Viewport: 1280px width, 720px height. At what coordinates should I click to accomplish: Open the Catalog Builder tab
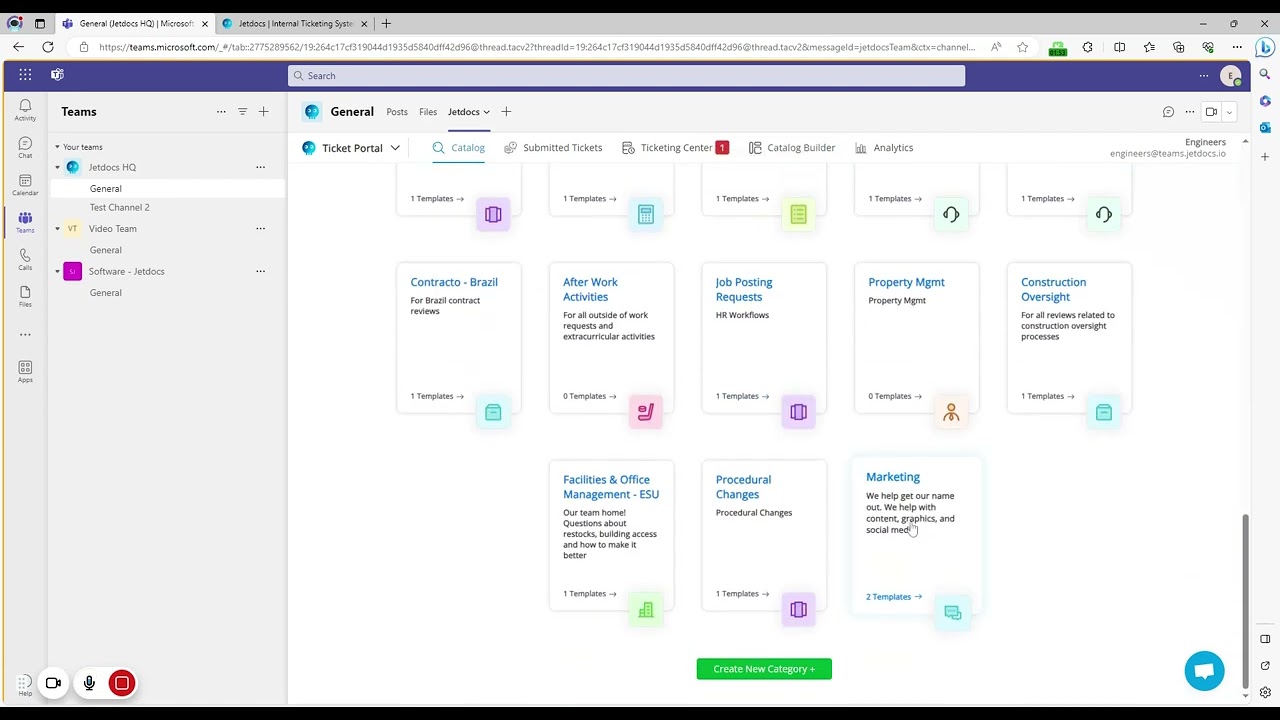(792, 148)
